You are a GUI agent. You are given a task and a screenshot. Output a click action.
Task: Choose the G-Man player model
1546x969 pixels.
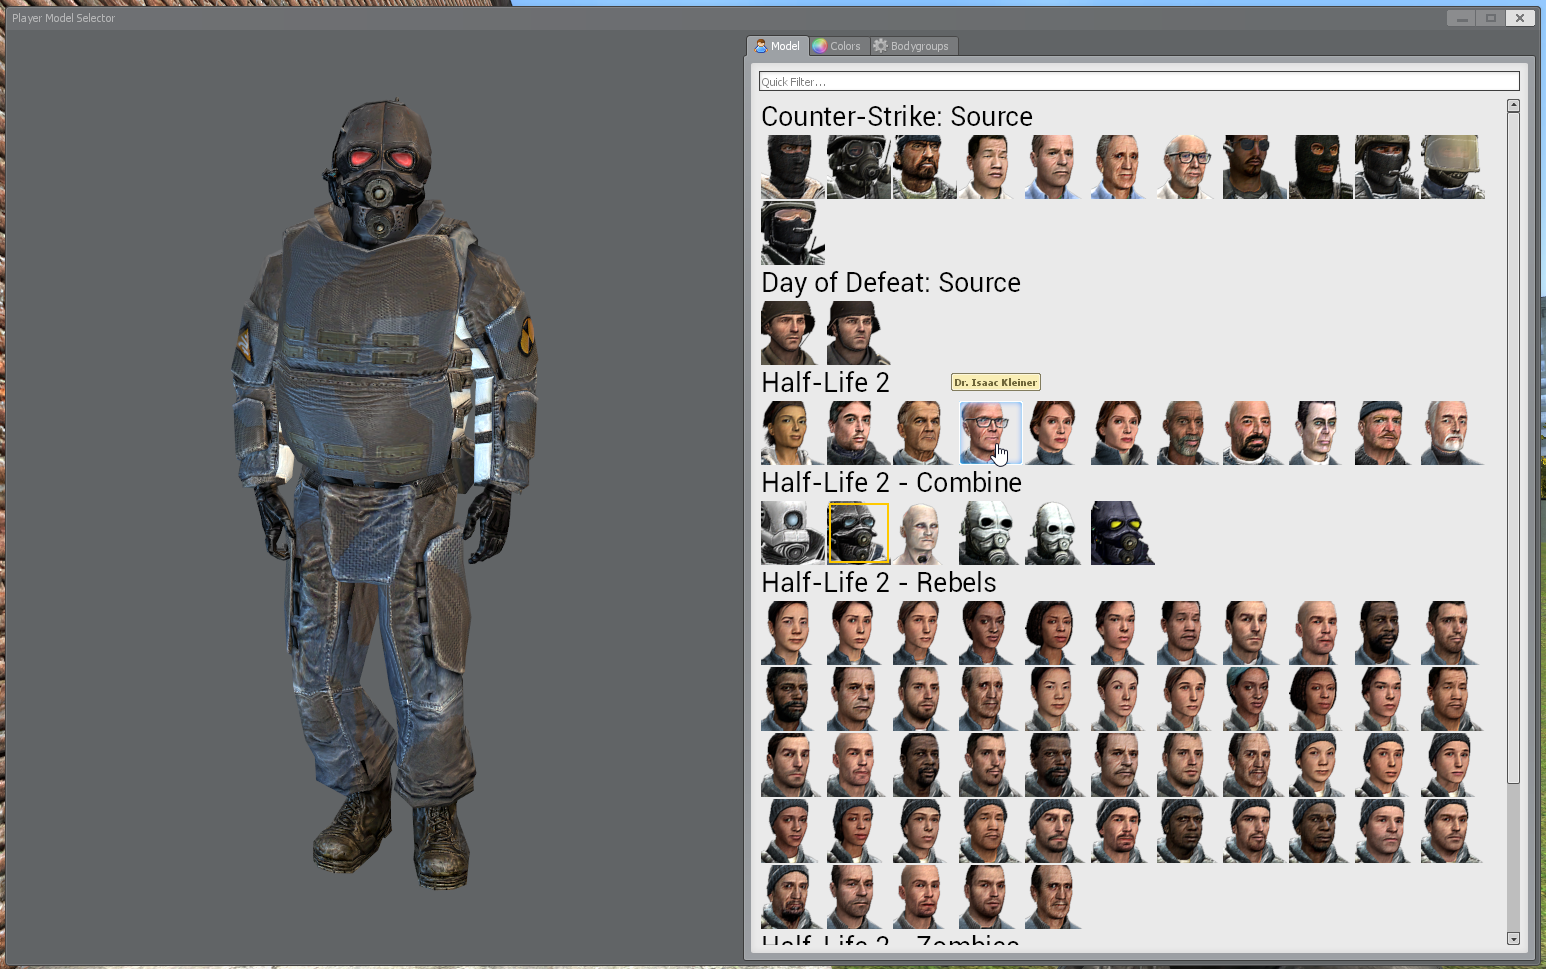(x=1321, y=433)
